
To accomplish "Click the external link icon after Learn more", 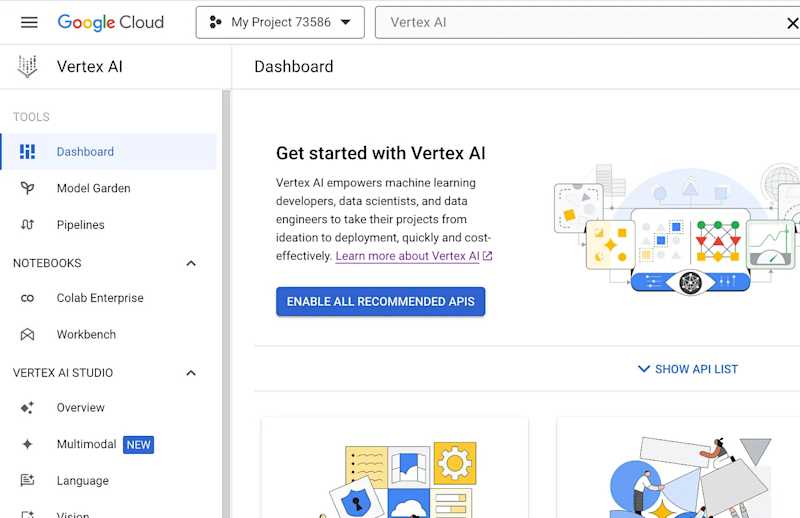I will (487, 256).
